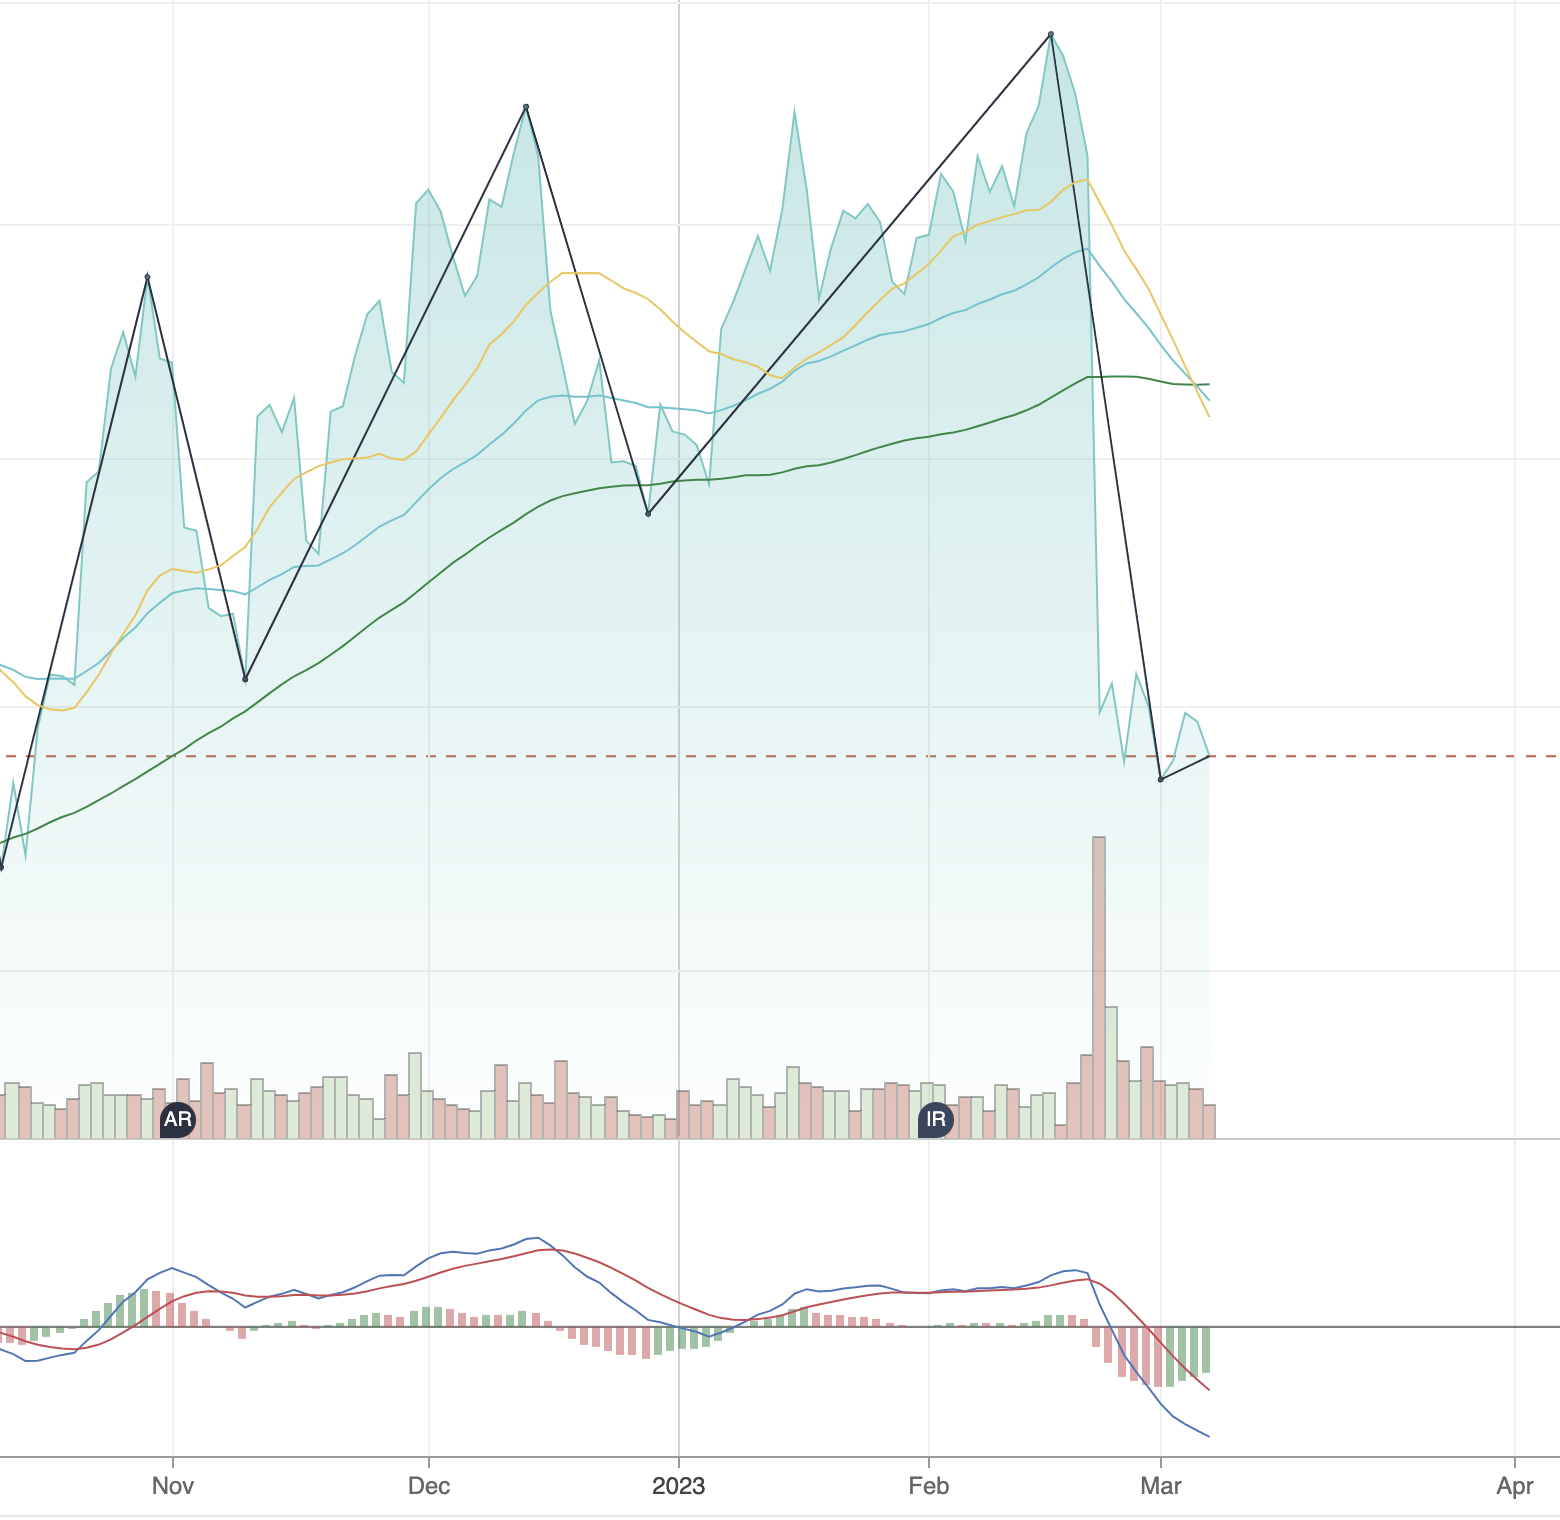This screenshot has width=1560, height=1520.
Task: Open the IR event marker
Action: click(936, 1119)
